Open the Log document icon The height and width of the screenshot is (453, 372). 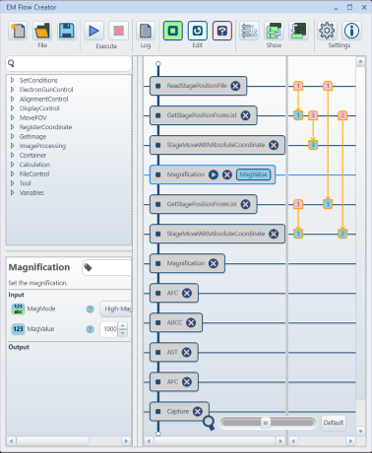point(146,31)
